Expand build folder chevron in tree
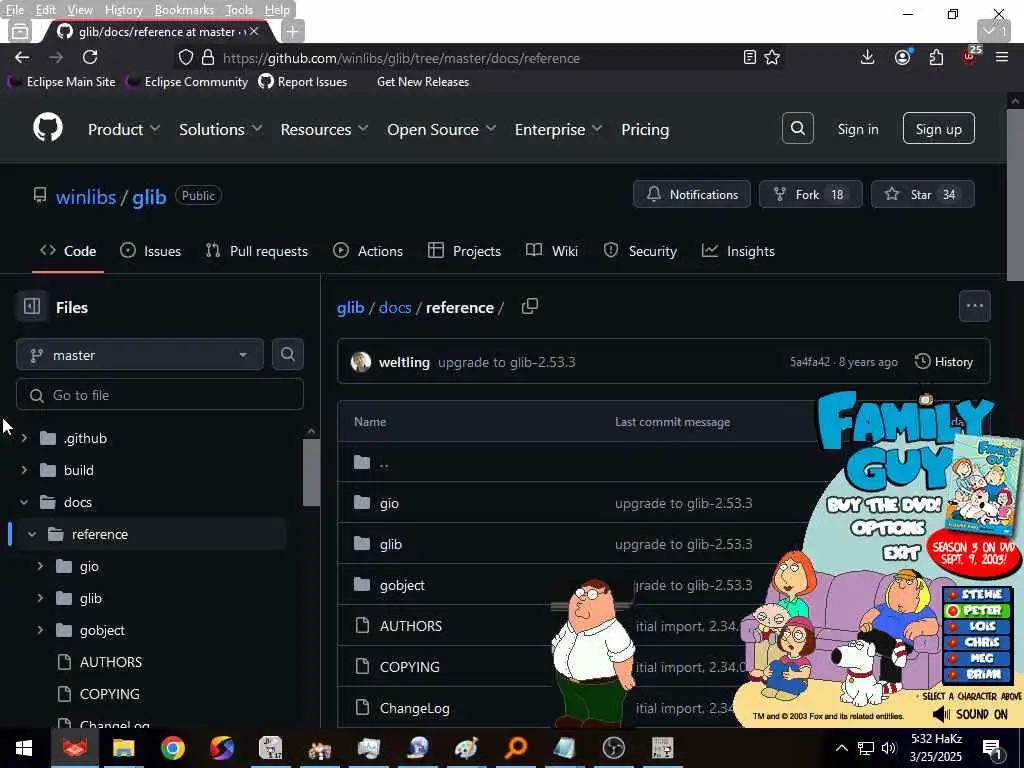The height and width of the screenshot is (768, 1024). click(24, 470)
